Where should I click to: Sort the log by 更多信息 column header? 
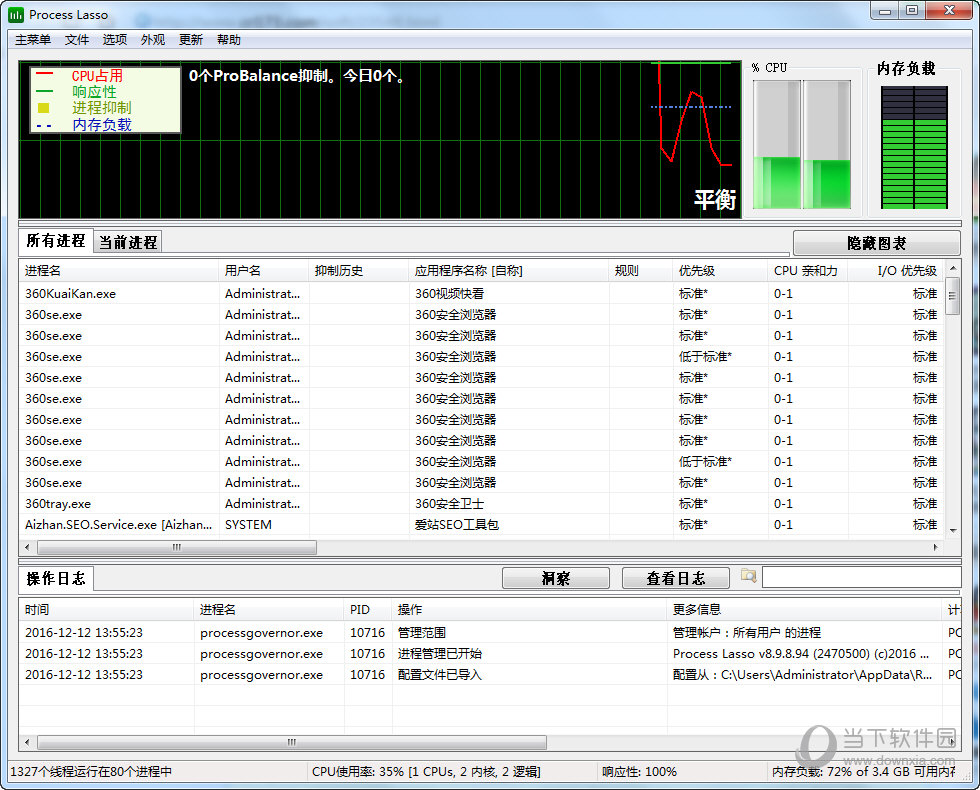[x=804, y=609]
